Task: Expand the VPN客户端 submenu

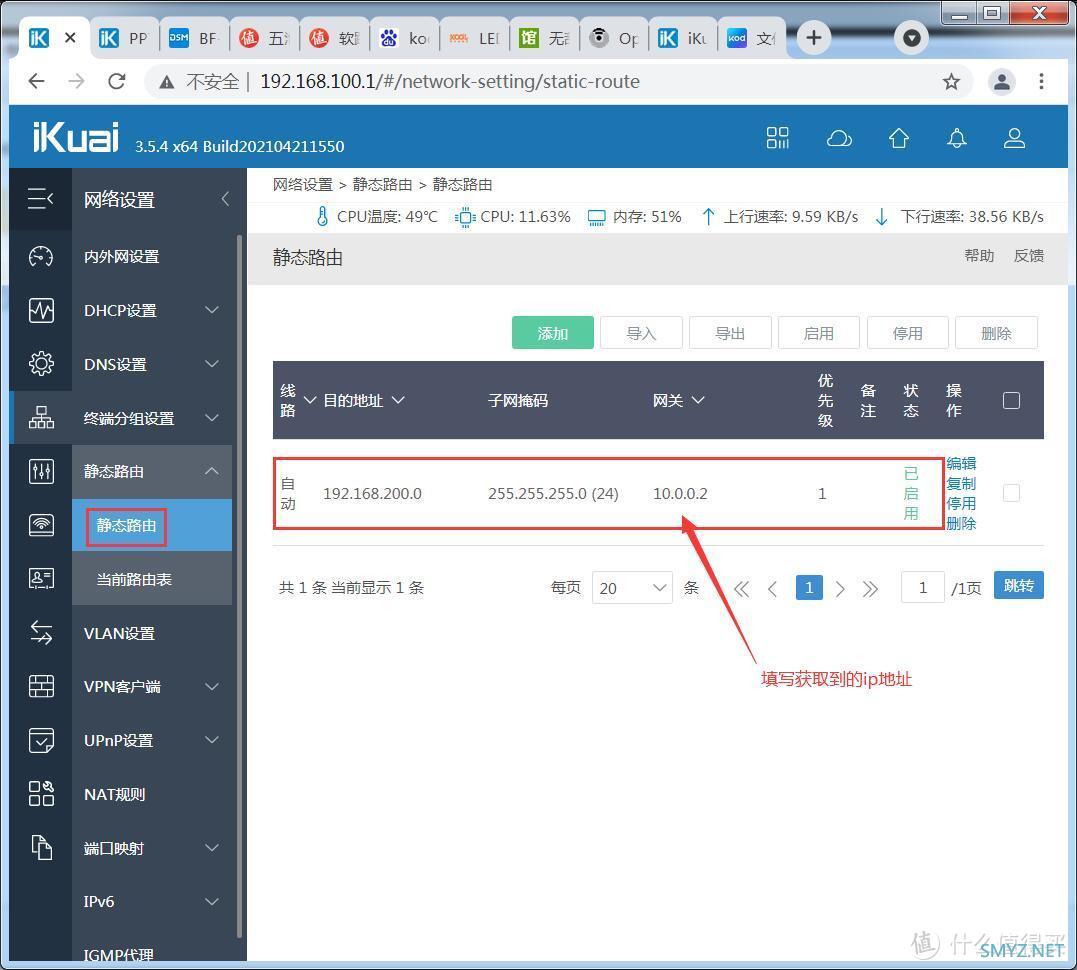Action: coord(212,686)
